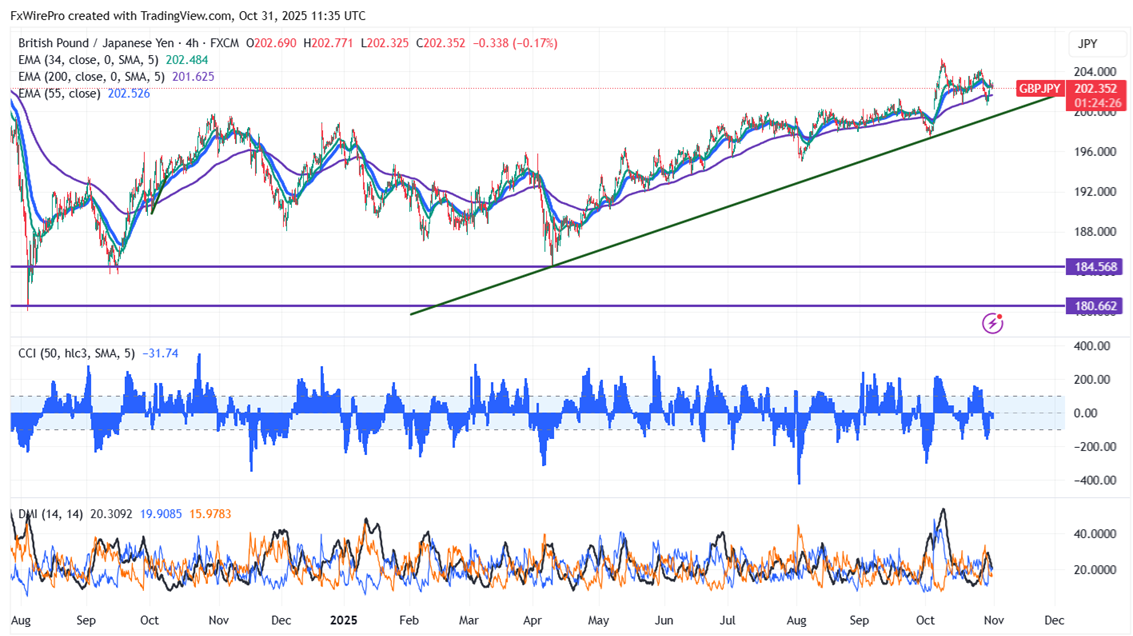Click the 20.3092 DMI value
Viewport: 1133px width, 636px height.
111,514
